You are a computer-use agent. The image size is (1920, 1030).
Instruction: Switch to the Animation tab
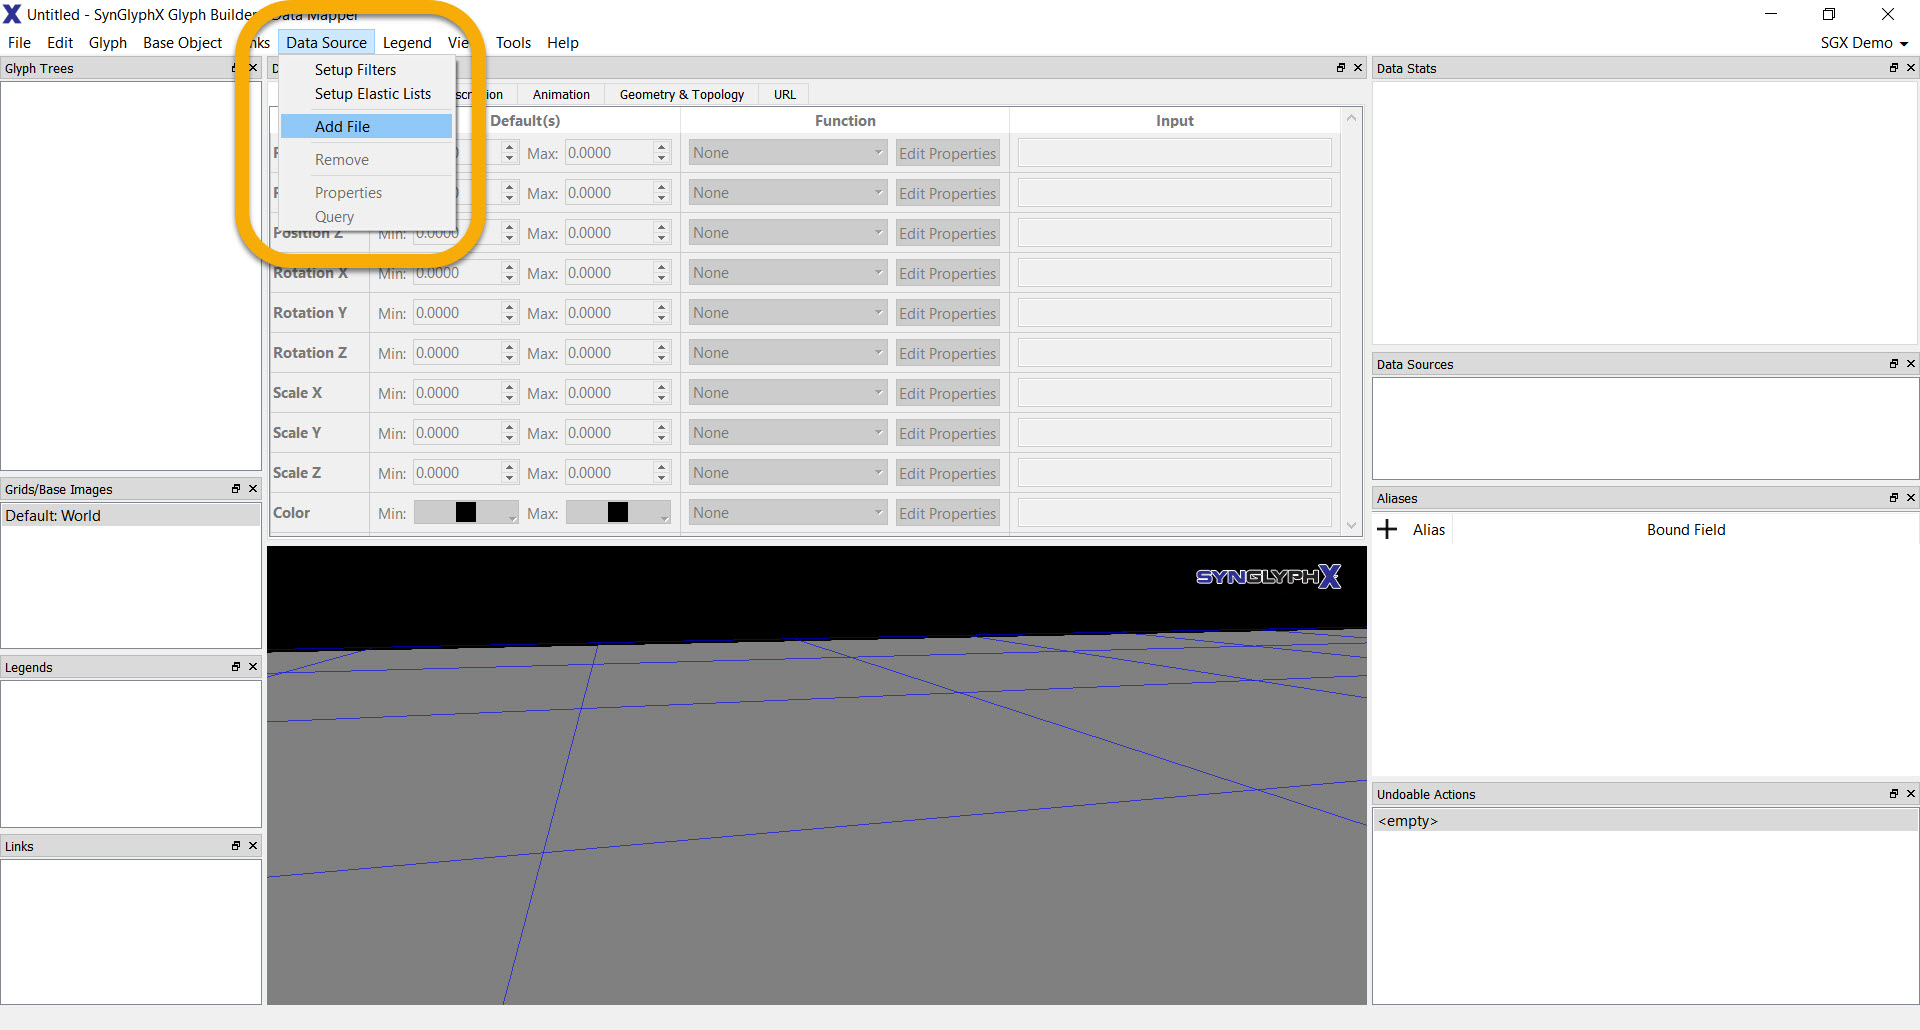pos(561,95)
